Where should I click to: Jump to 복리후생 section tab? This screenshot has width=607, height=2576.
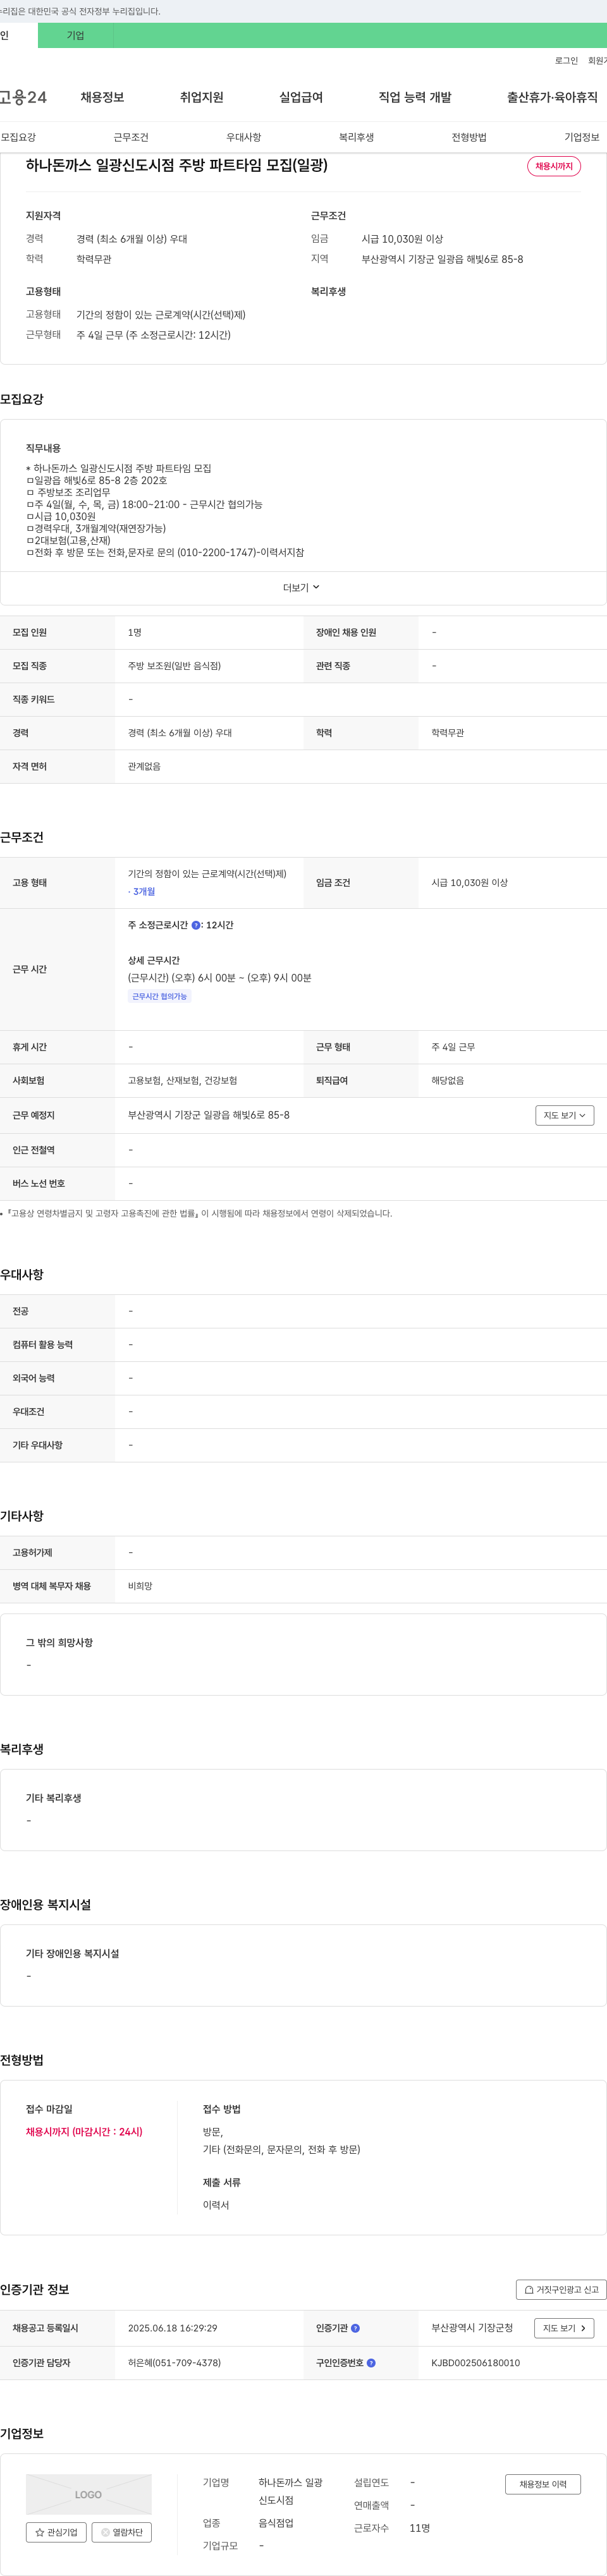pyautogui.click(x=356, y=137)
